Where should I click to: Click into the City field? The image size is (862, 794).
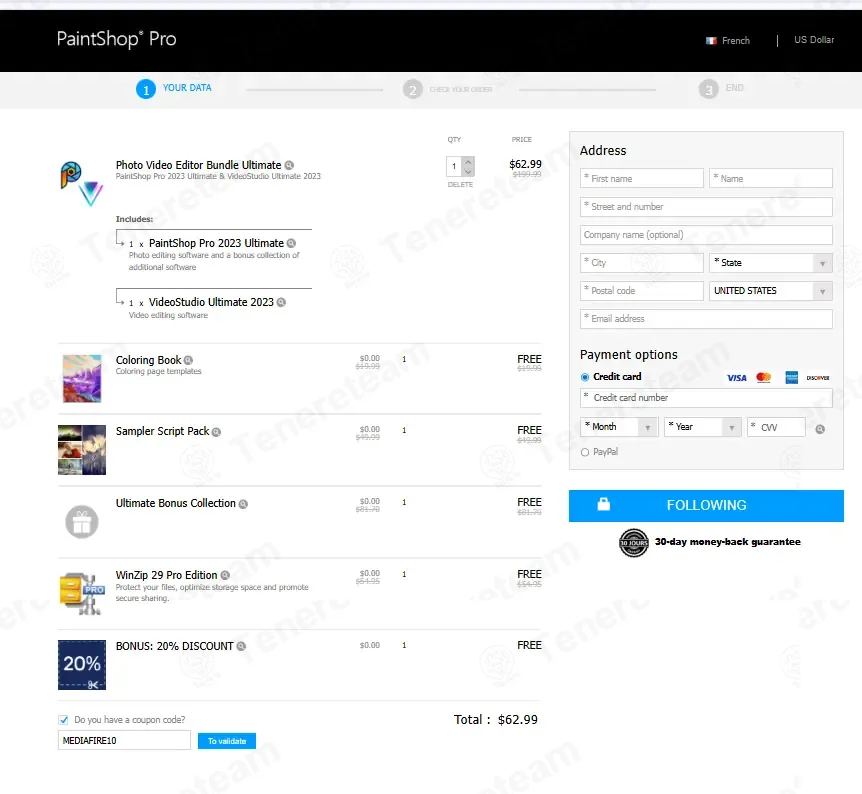pyautogui.click(x=642, y=263)
